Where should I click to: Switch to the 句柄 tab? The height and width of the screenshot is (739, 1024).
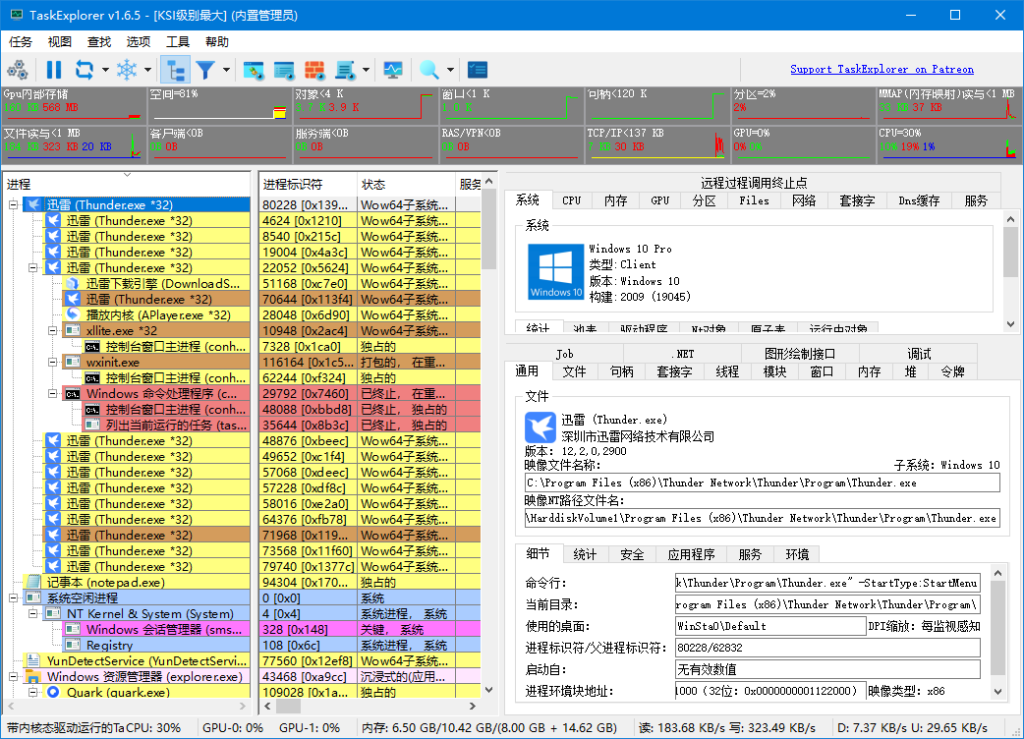pyautogui.click(x=621, y=371)
